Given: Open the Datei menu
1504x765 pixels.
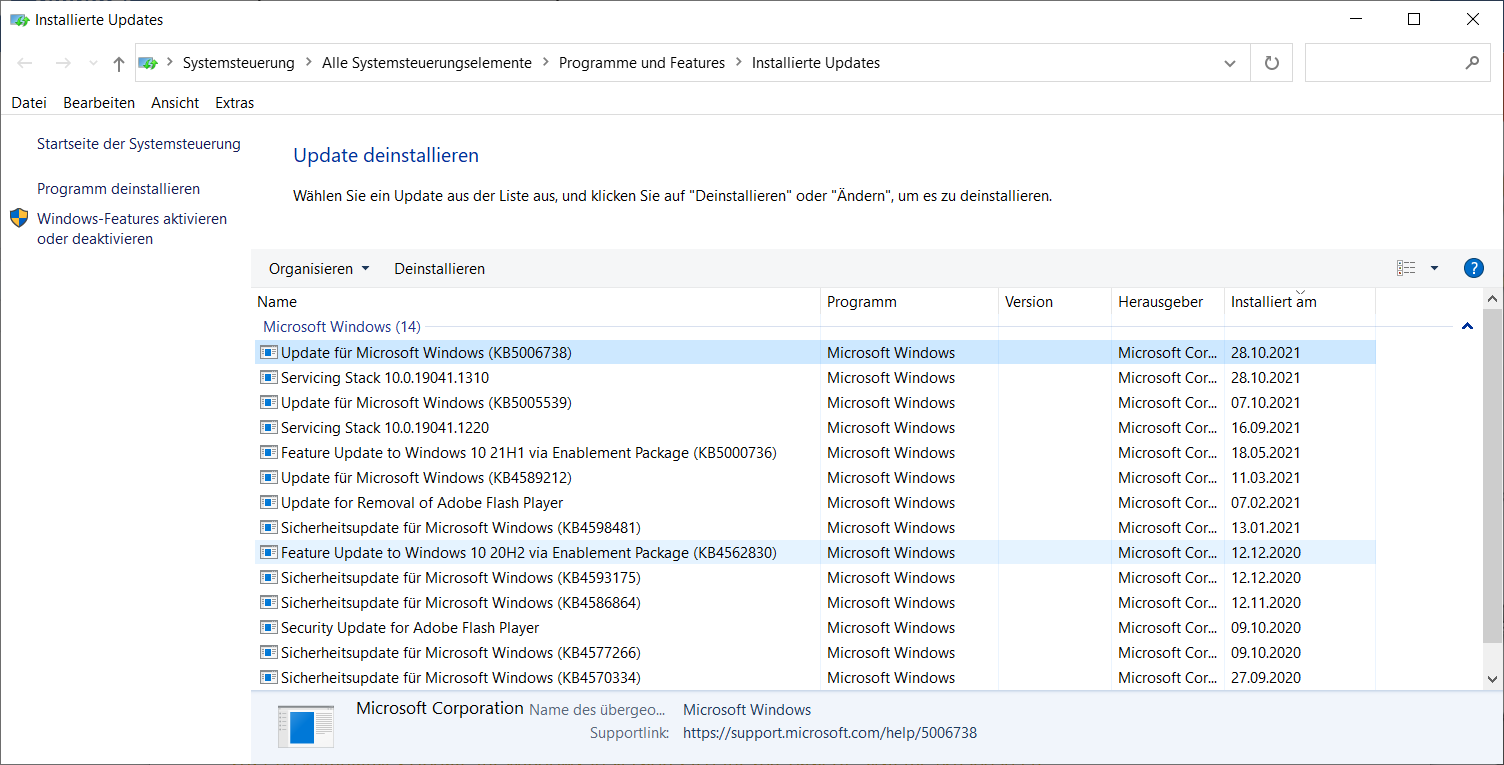Looking at the screenshot, I should pyautogui.click(x=29, y=103).
